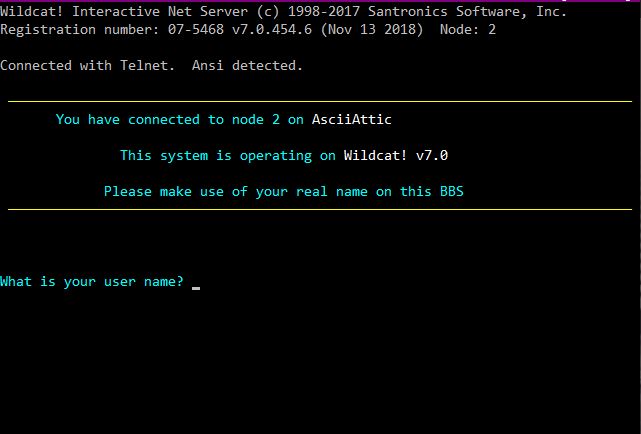Image resolution: width=641 pixels, height=434 pixels.
Task: Click the "This system is operating on" text
Action: point(228,156)
